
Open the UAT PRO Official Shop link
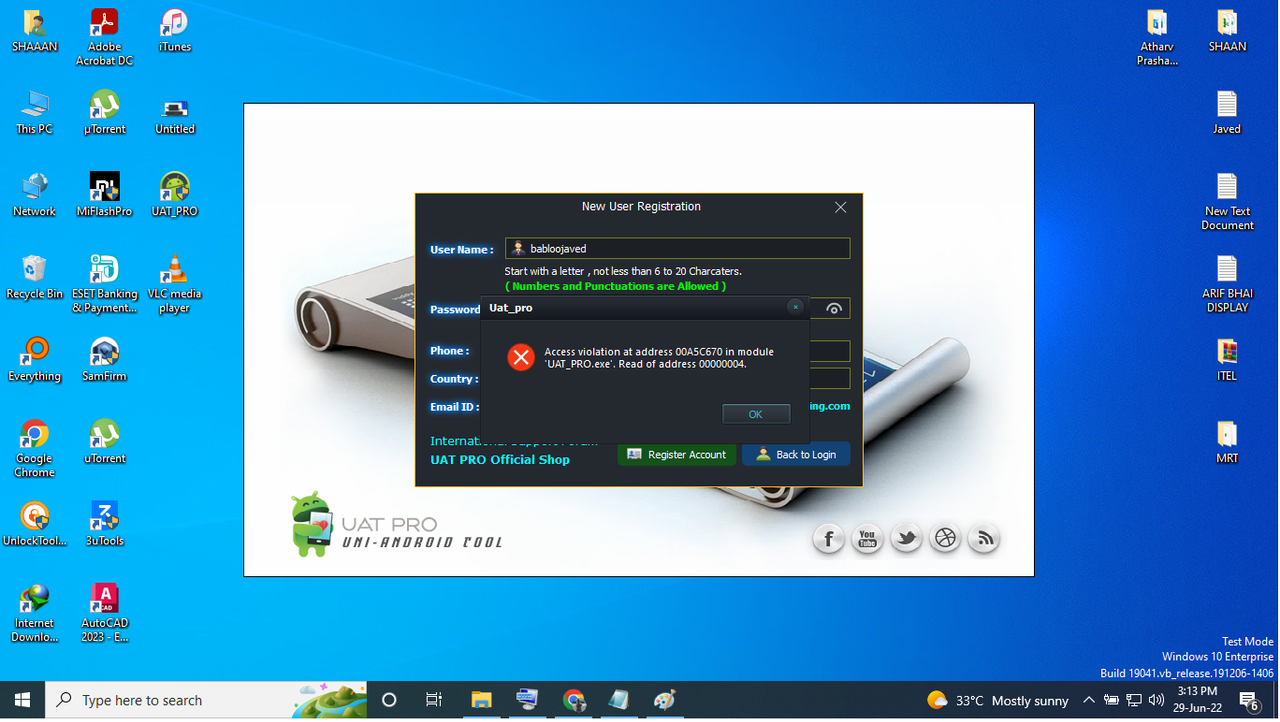(500, 460)
